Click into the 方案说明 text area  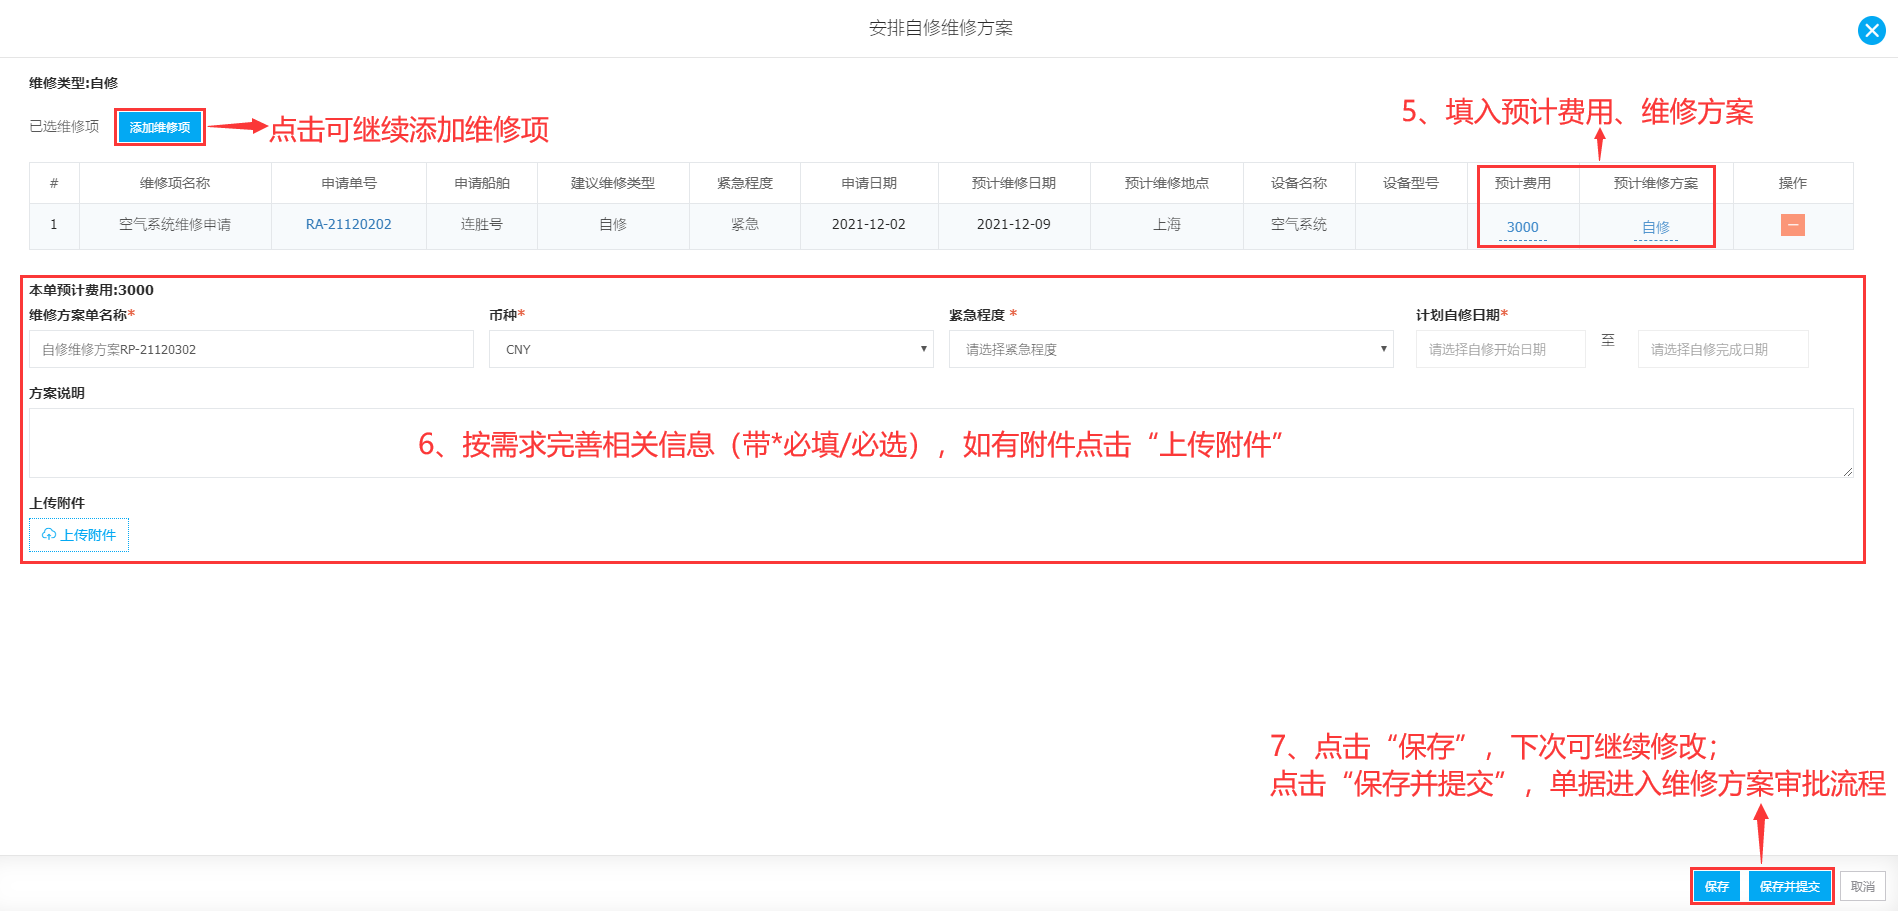941,443
